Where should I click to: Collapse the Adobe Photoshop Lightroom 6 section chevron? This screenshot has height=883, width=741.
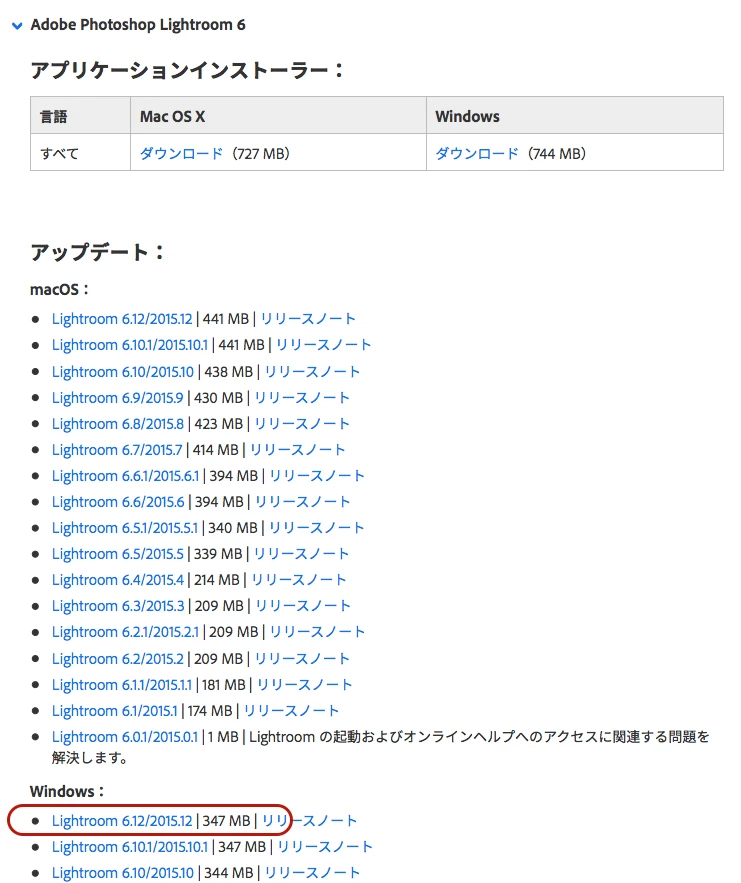tap(17, 25)
